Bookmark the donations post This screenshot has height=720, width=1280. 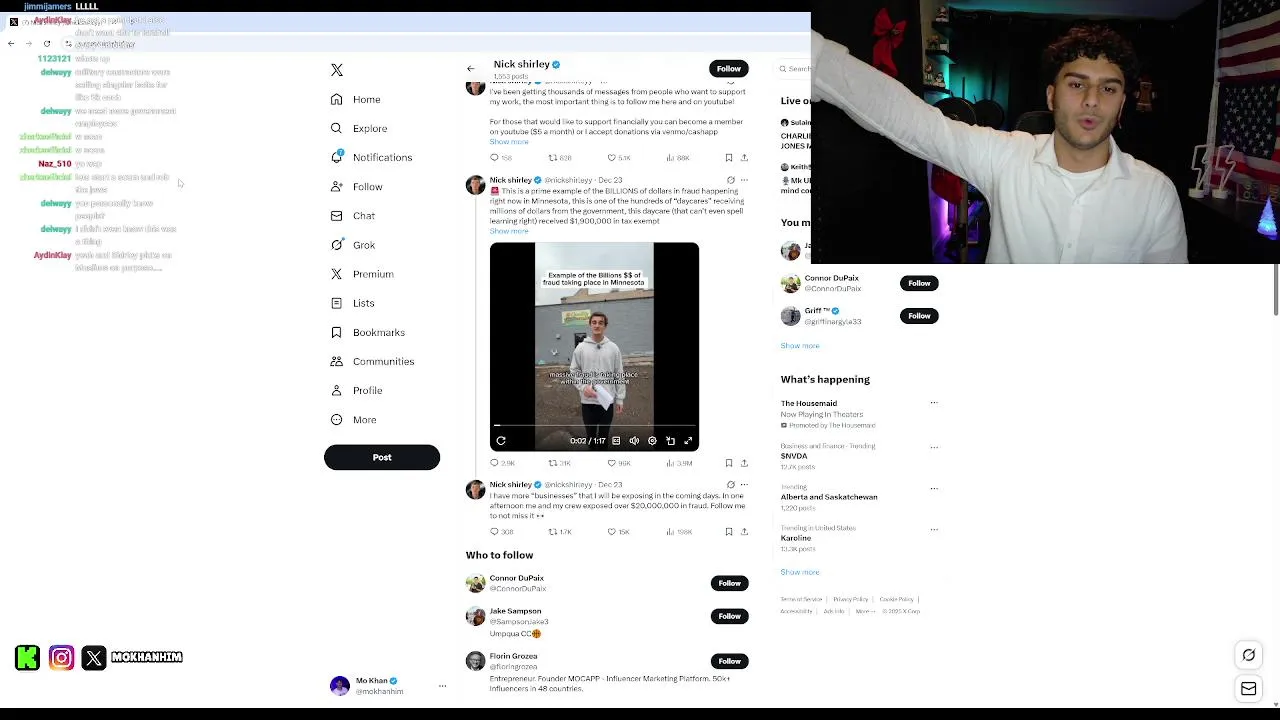tap(729, 158)
